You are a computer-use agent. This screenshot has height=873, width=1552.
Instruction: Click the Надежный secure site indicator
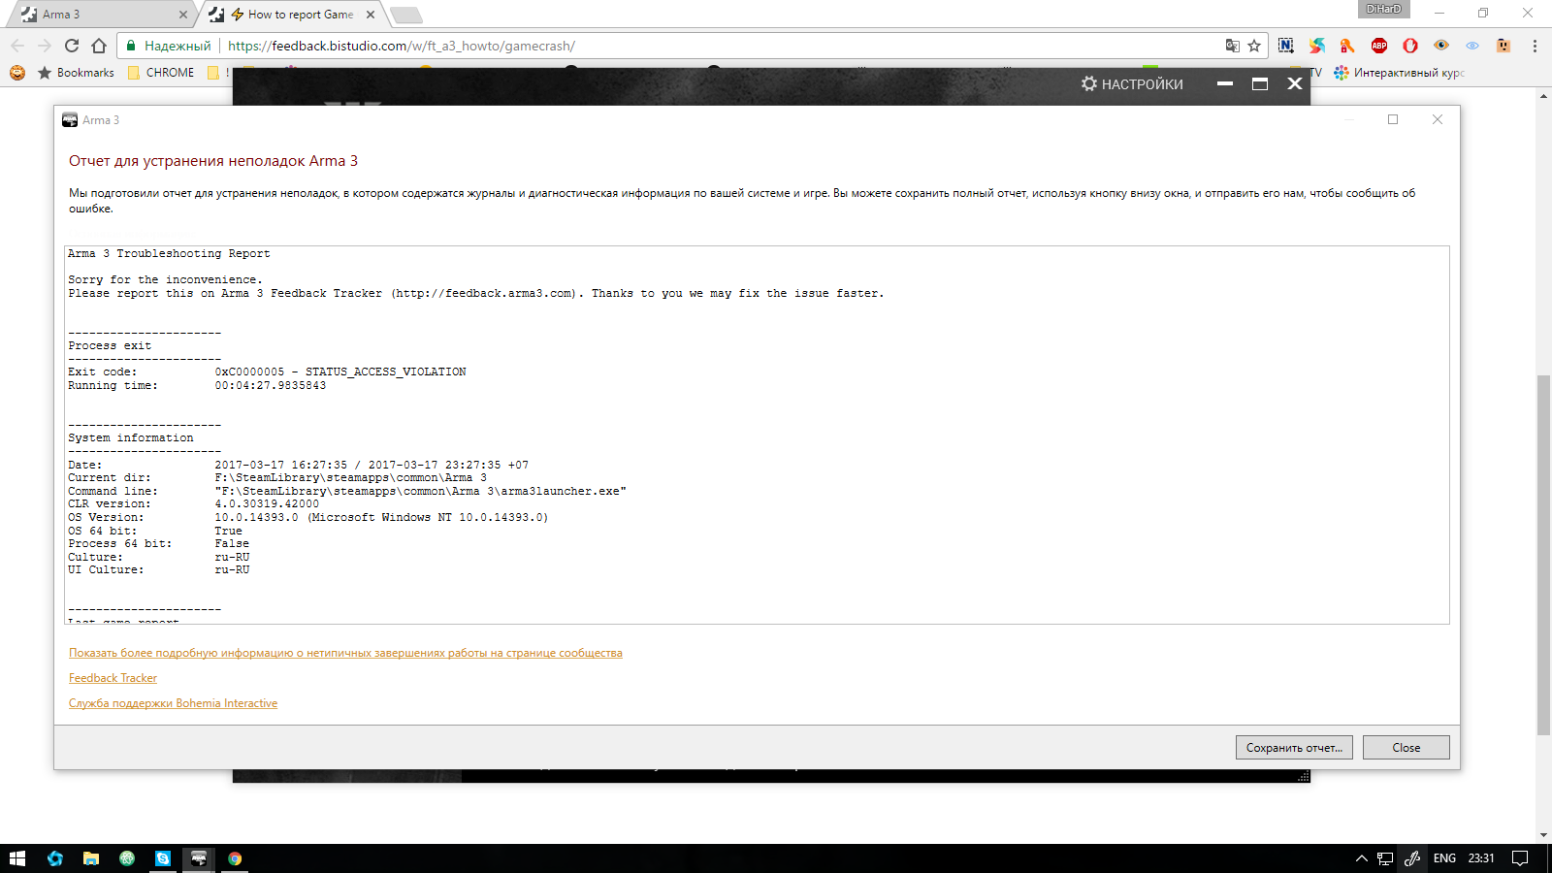(x=168, y=46)
